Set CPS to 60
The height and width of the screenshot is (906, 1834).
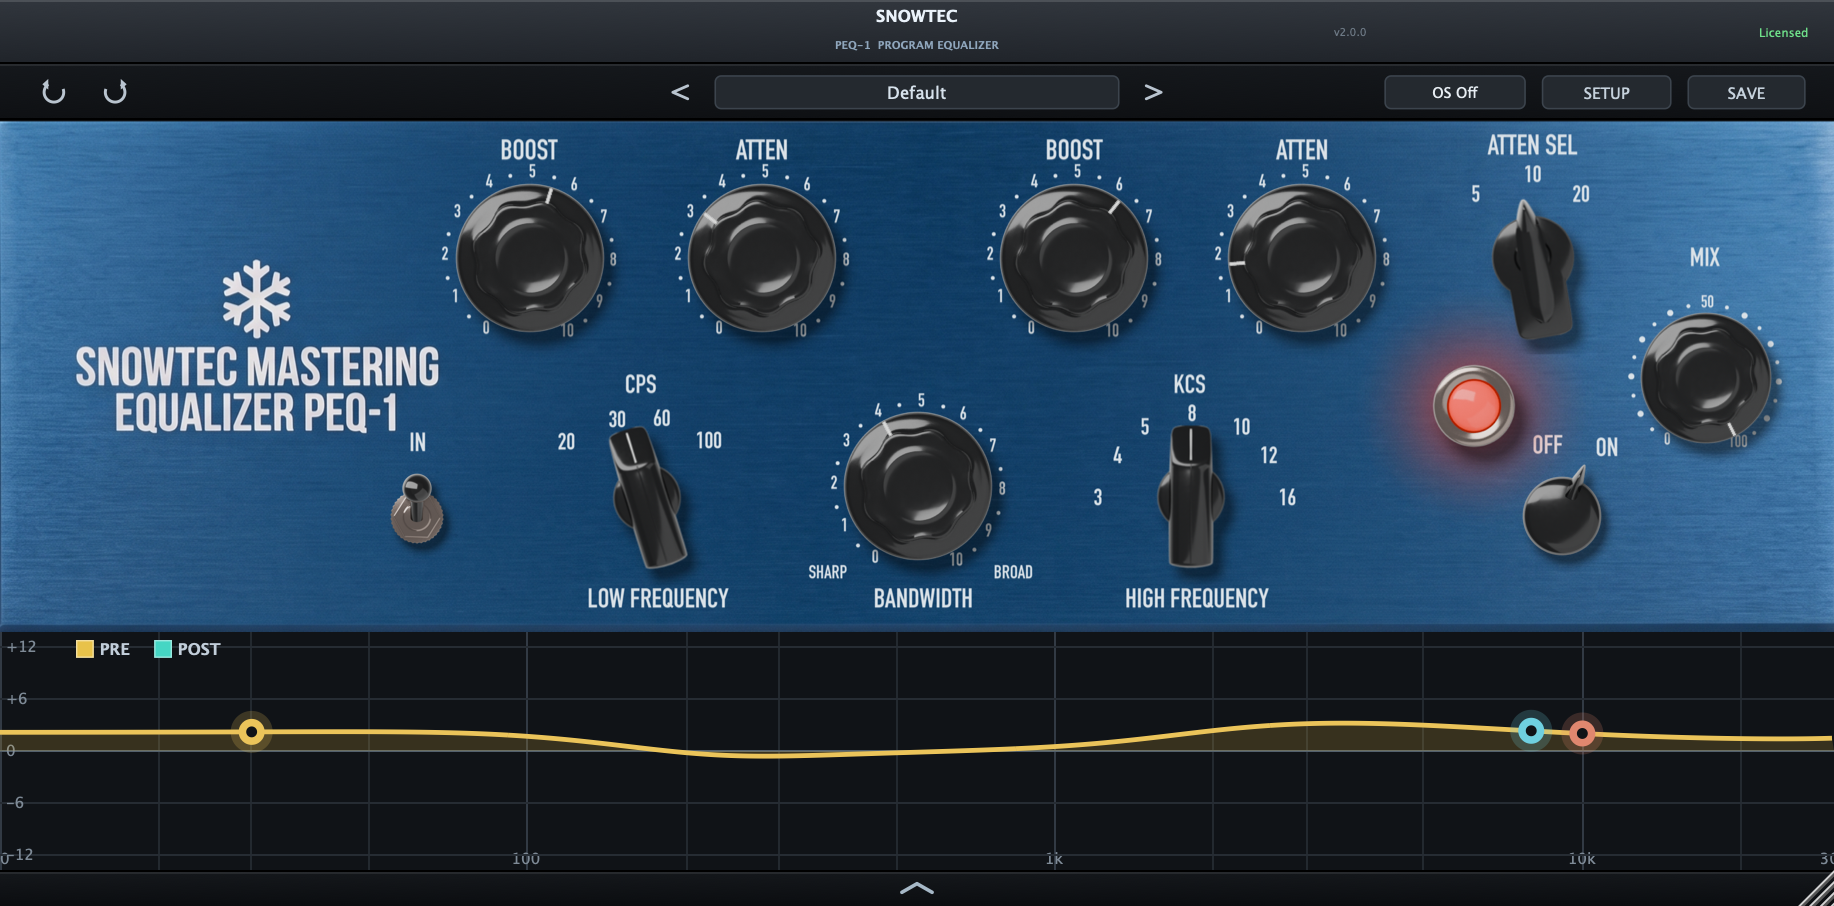[661, 418]
